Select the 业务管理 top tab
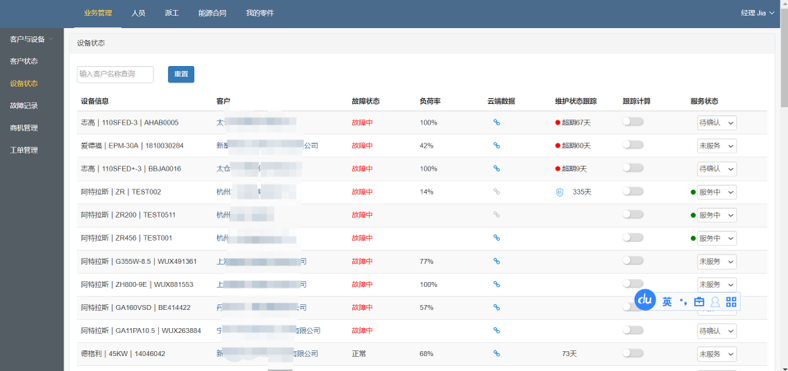Viewport: 788px width, 371px height. (98, 14)
